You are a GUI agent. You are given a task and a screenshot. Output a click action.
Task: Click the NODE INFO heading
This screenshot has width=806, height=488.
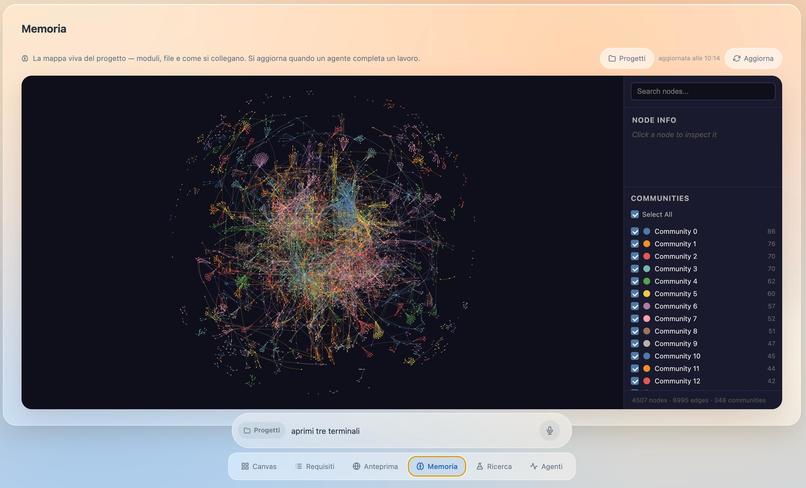pyautogui.click(x=654, y=120)
